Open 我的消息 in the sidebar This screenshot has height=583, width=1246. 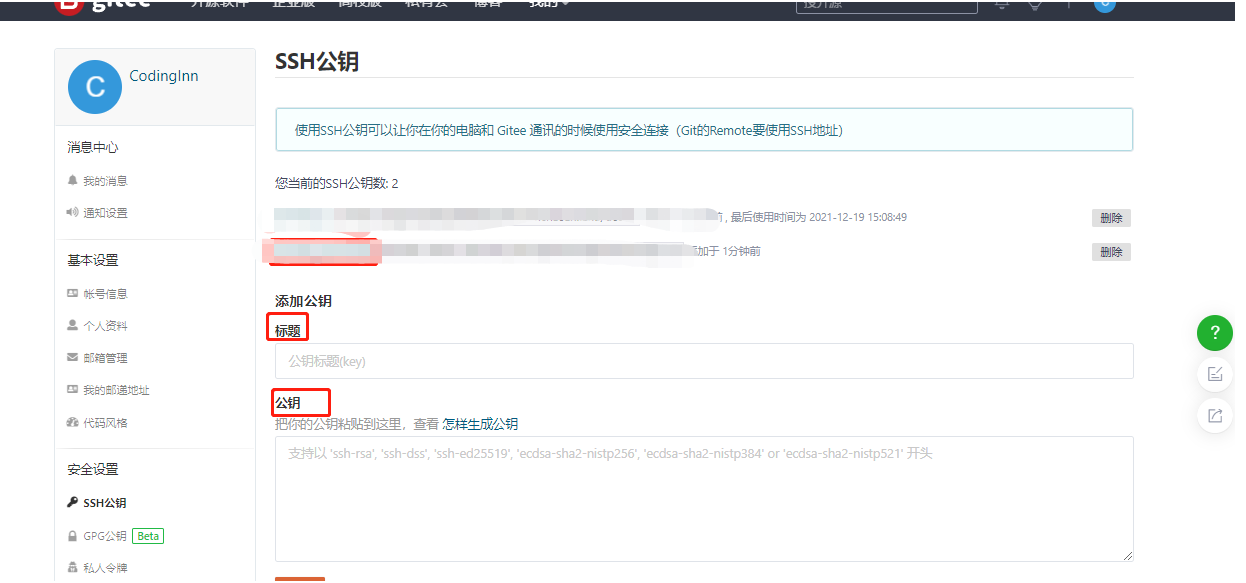[x=105, y=181]
